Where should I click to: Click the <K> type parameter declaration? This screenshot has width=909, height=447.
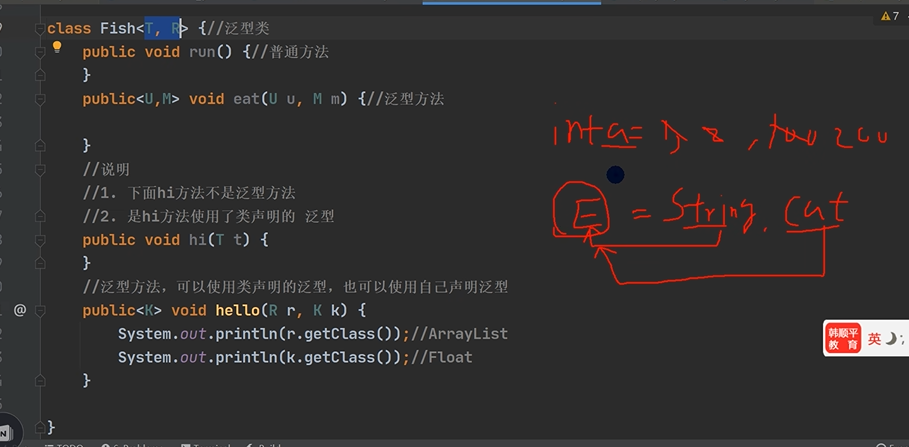pos(149,310)
